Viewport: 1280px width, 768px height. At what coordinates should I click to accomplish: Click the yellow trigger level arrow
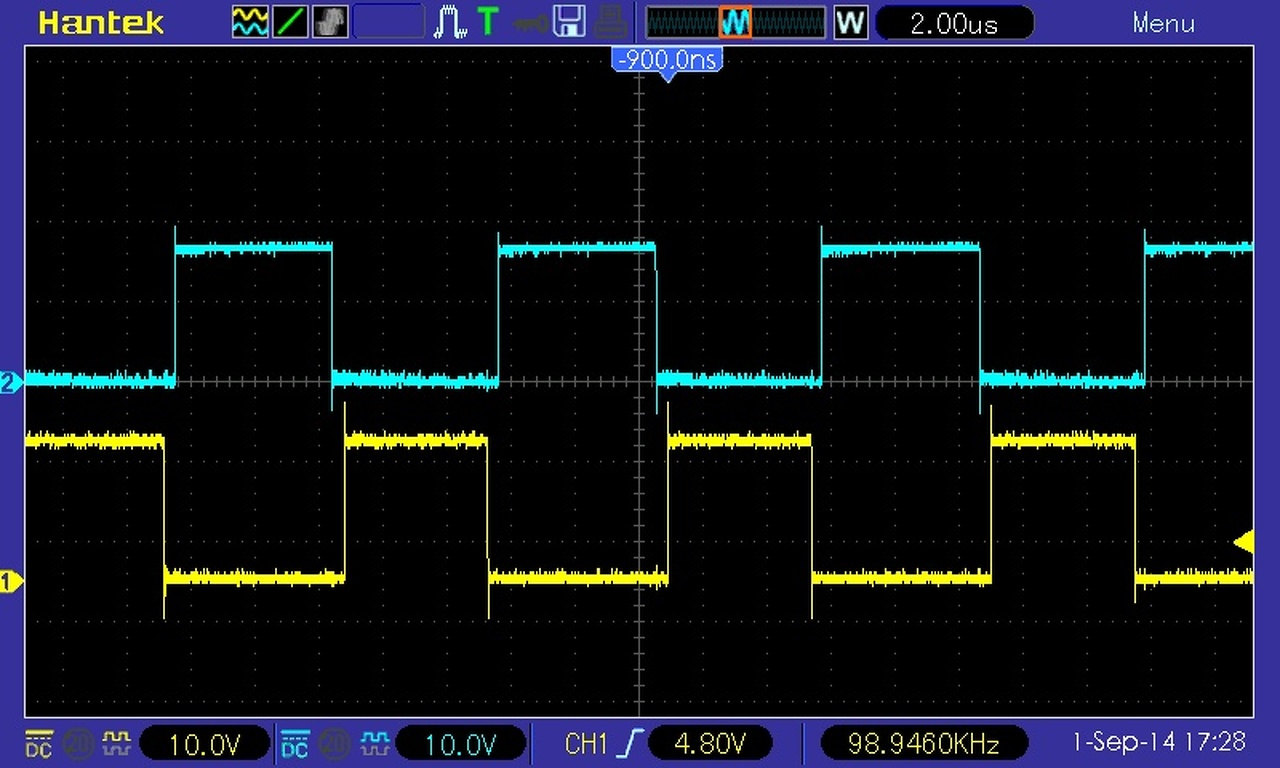coord(1243,542)
